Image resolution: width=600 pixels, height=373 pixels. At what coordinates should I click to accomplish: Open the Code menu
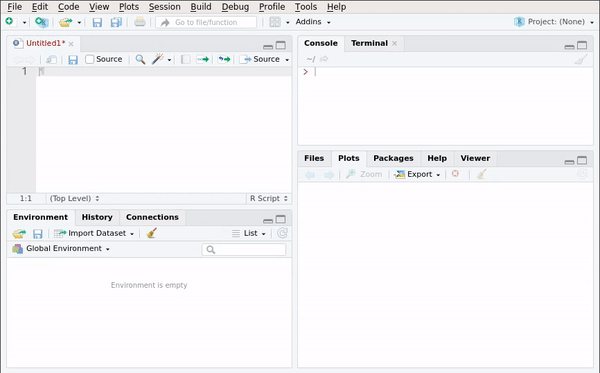click(68, 7)
